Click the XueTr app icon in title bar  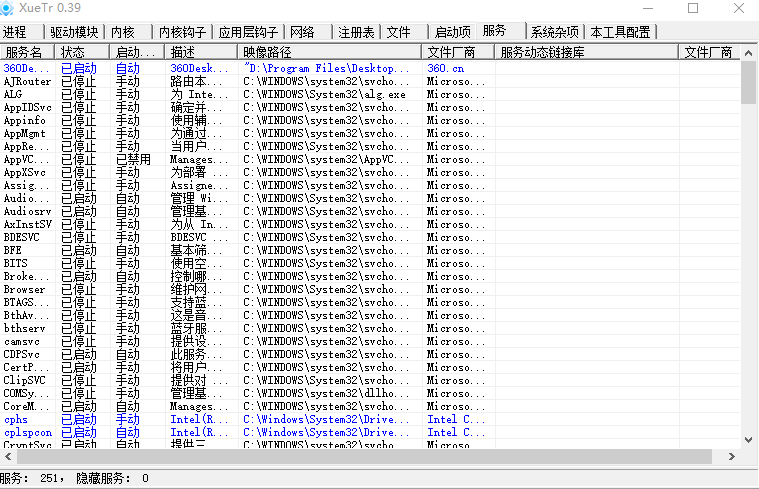click(x=9, y=8)
